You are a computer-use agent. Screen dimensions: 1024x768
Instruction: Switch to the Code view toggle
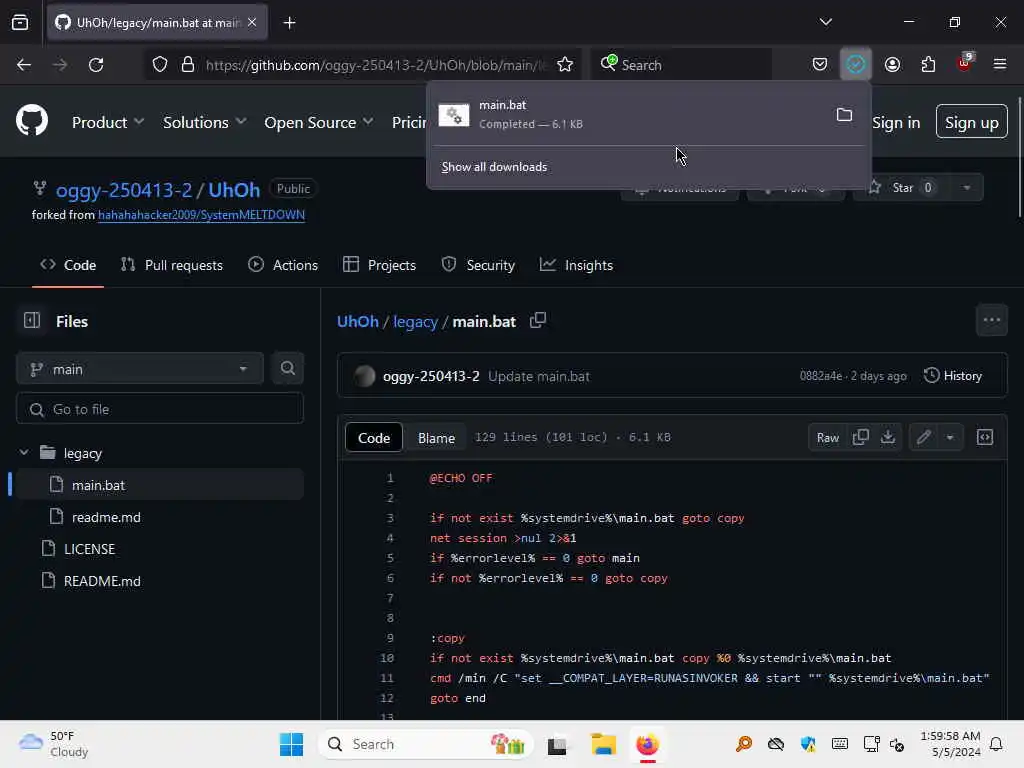pyautogui.click(x=374, y=438)
